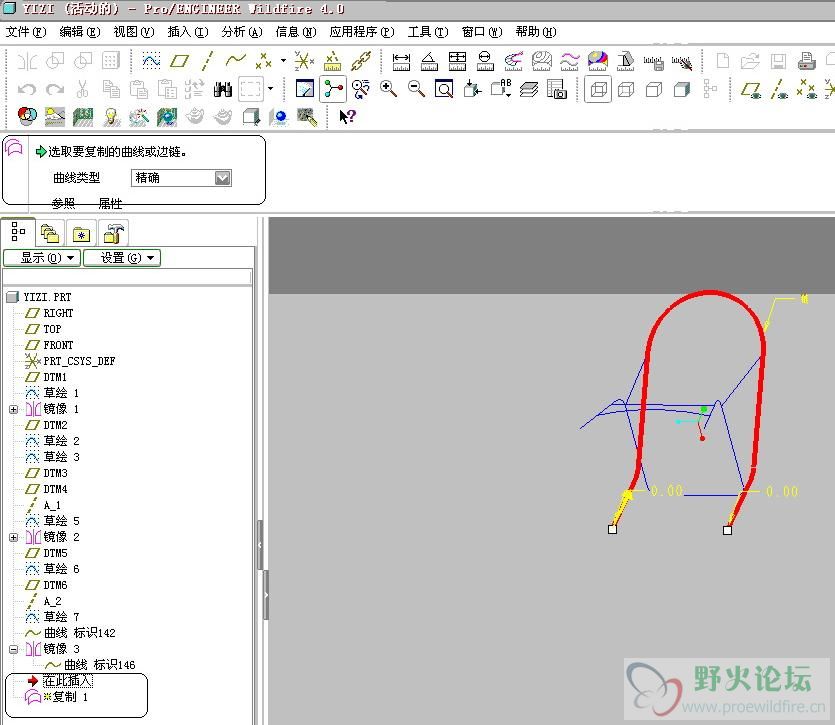835x725 pixels.
Task: Expand the 镜像 2 tree node
Action: [13, 537]
